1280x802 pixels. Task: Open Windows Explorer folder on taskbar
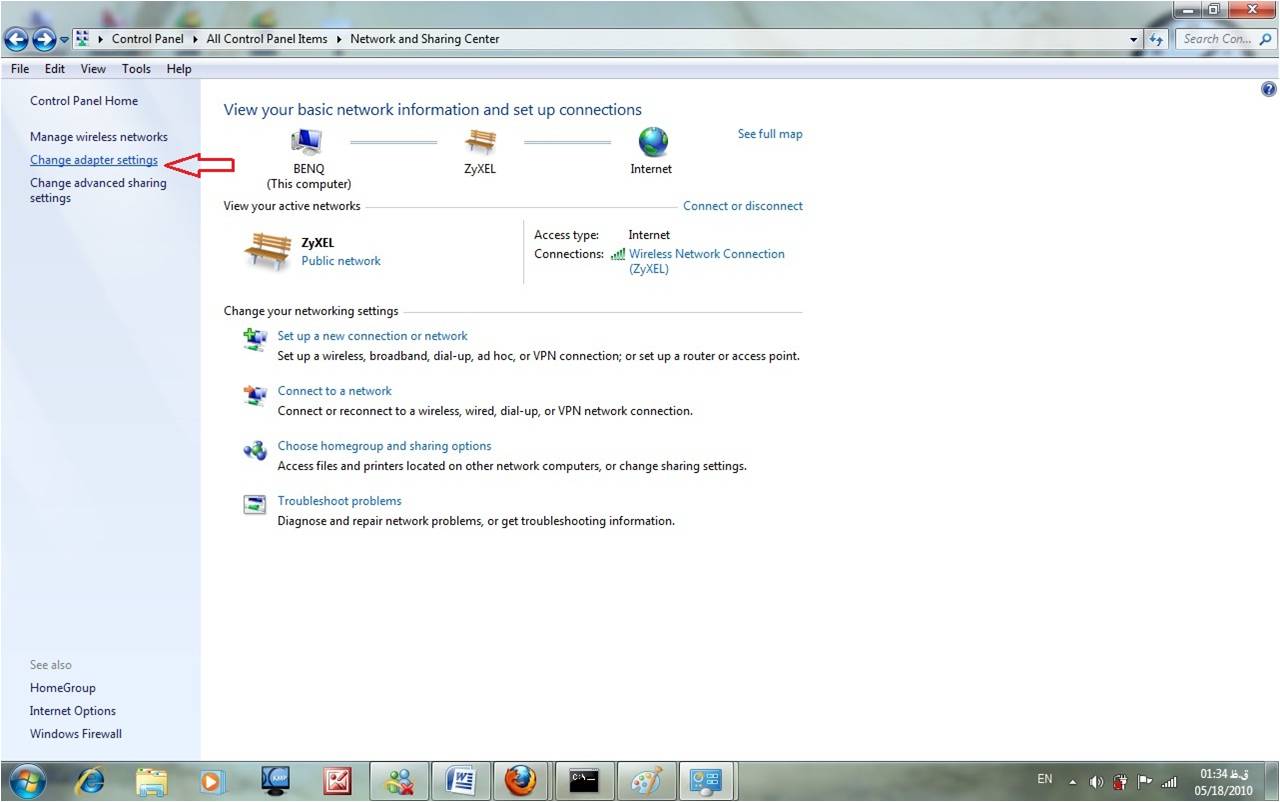click(152, 781)
